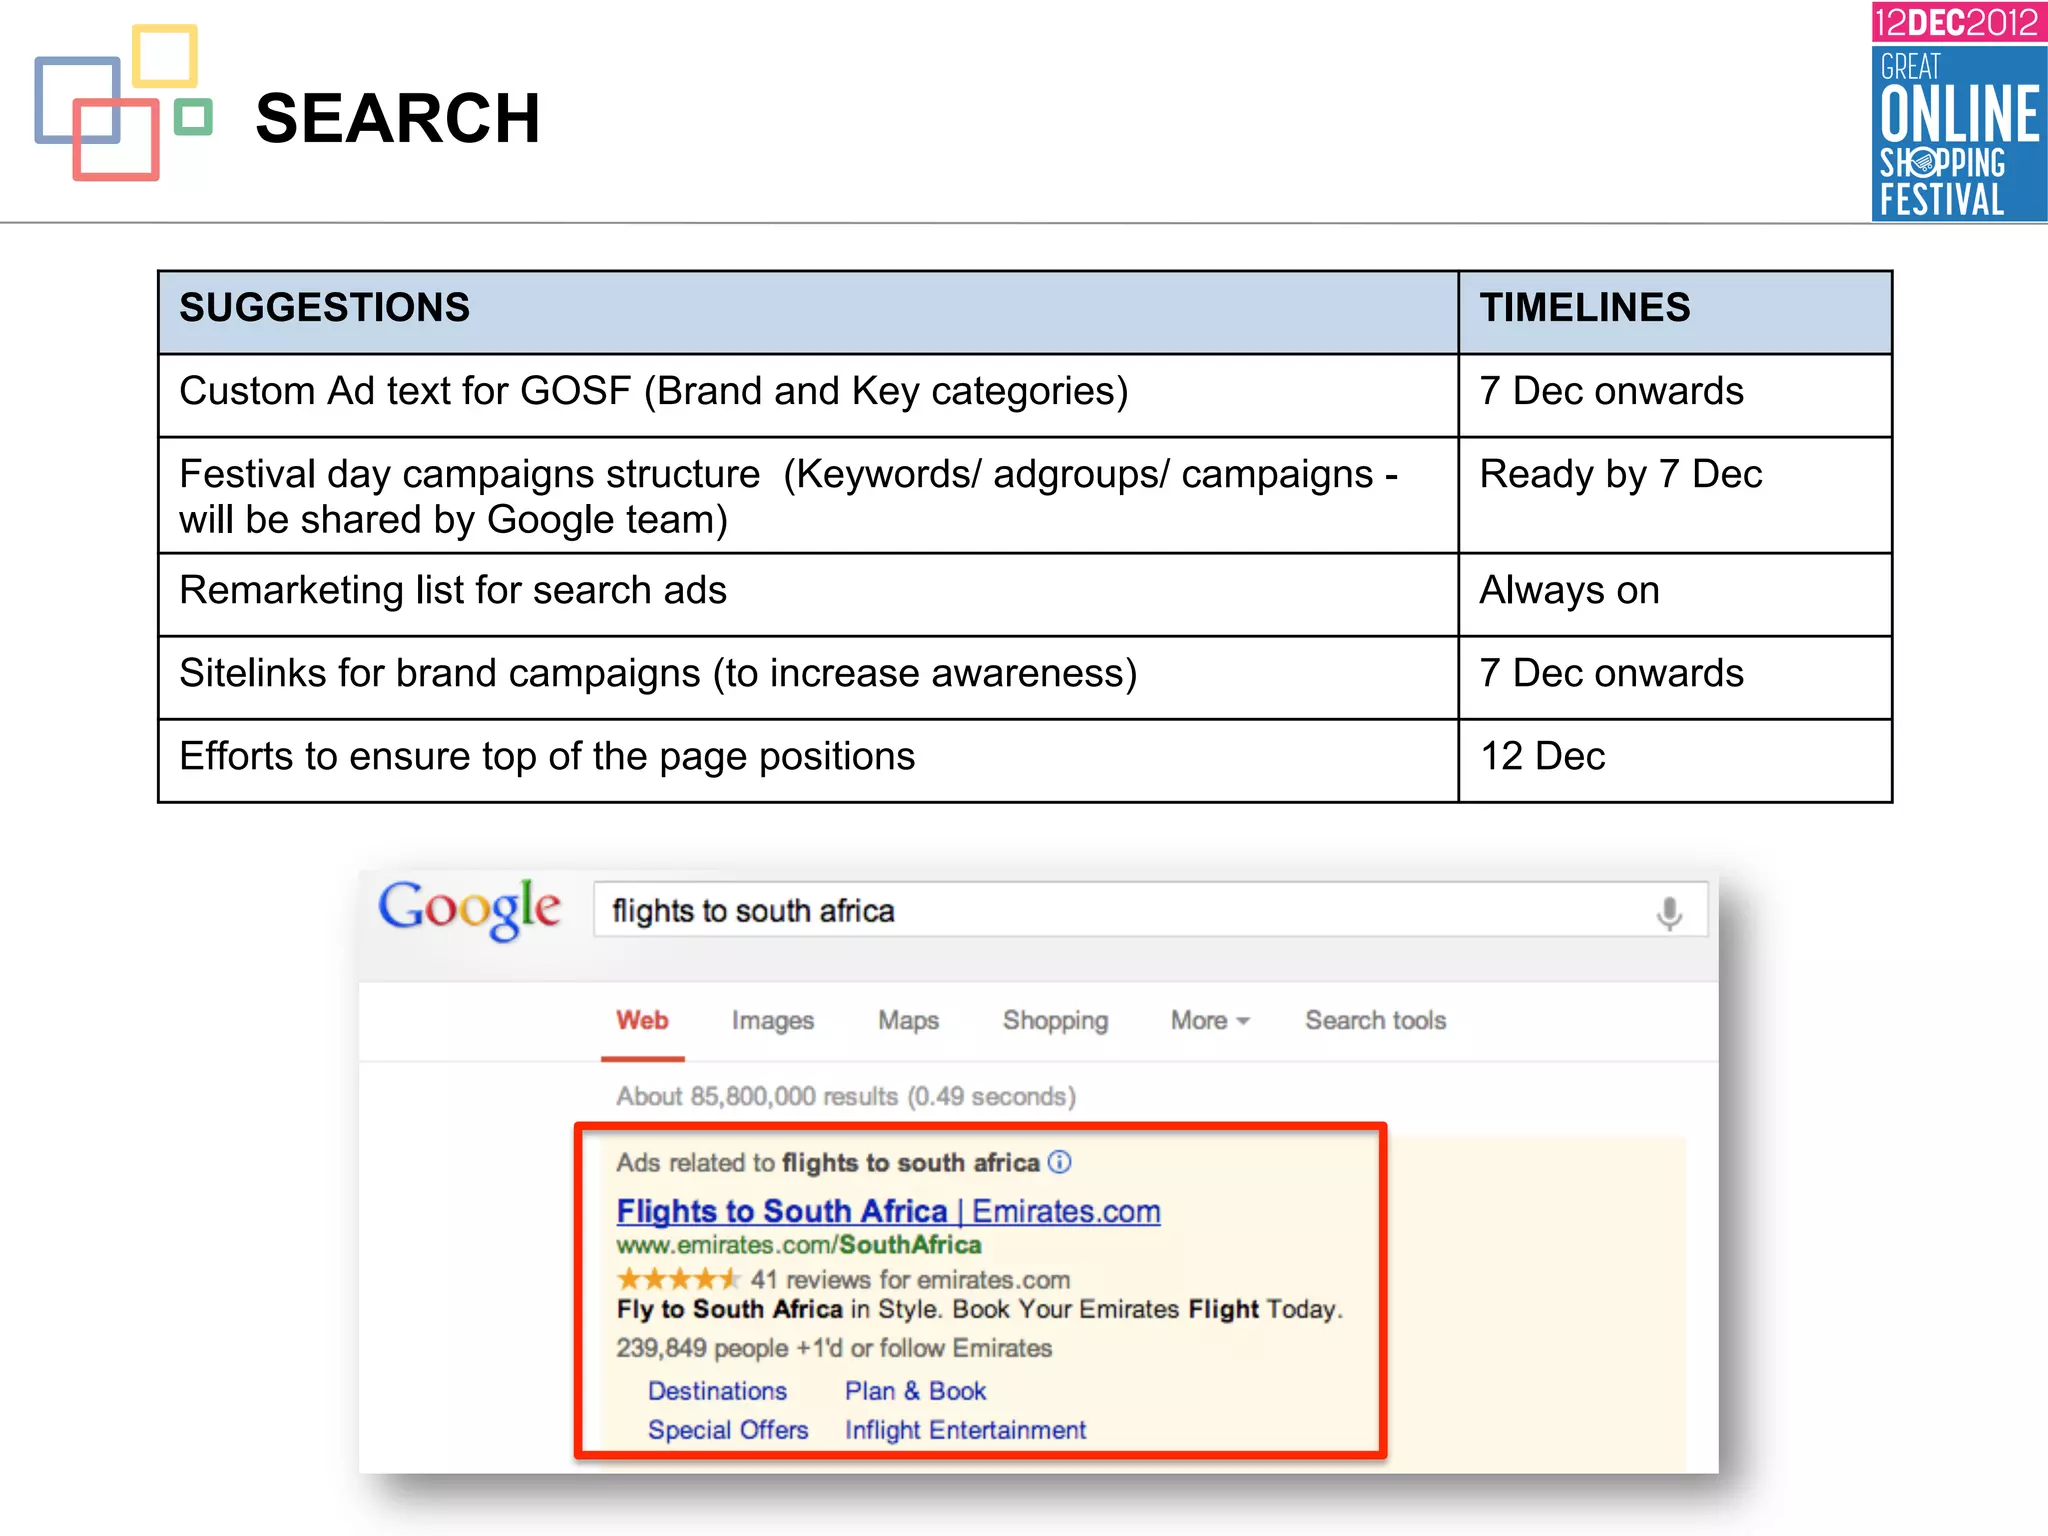This screenshot has height=1536, width=2048.
Task: Click the Great Online Shopping Festival logo
Action: pos(1958,112)
